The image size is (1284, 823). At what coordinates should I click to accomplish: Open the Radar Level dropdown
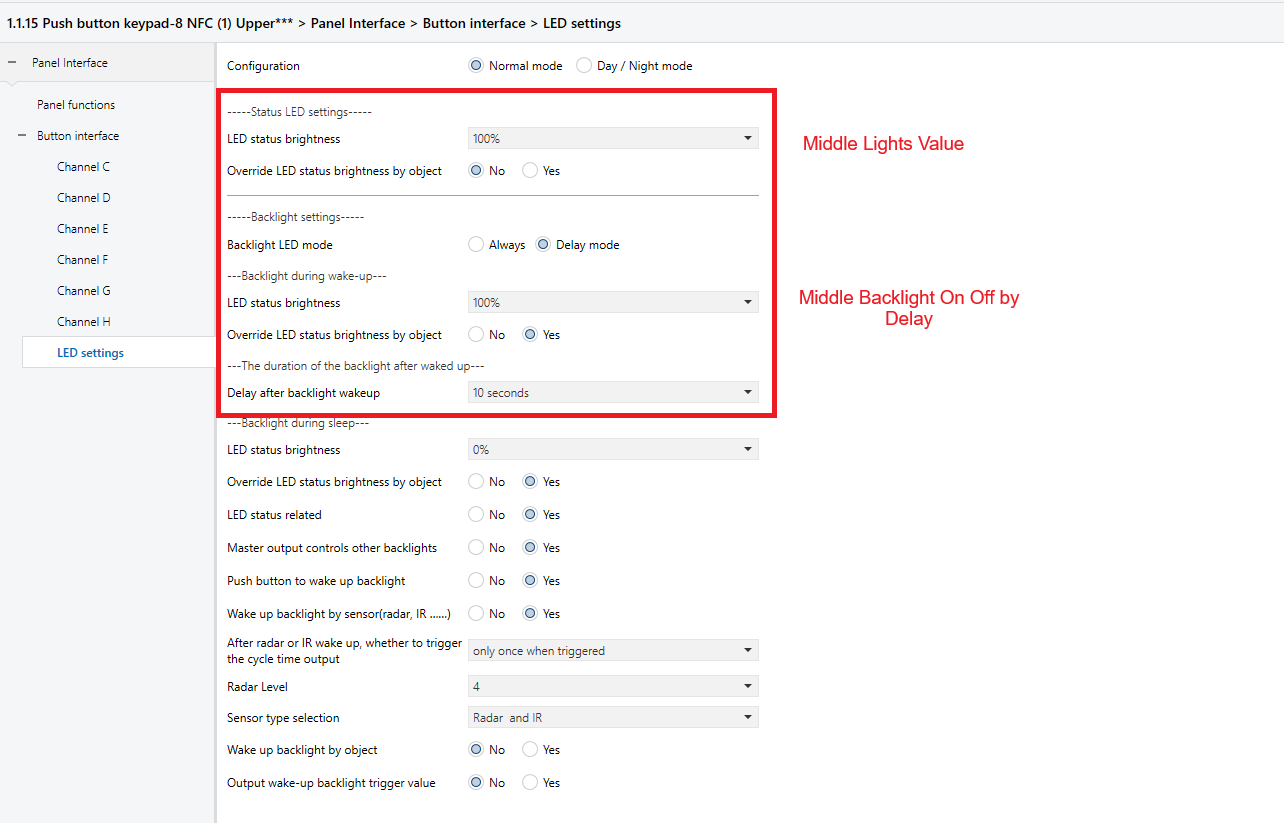pyautogui.click(x=612, y=686)
